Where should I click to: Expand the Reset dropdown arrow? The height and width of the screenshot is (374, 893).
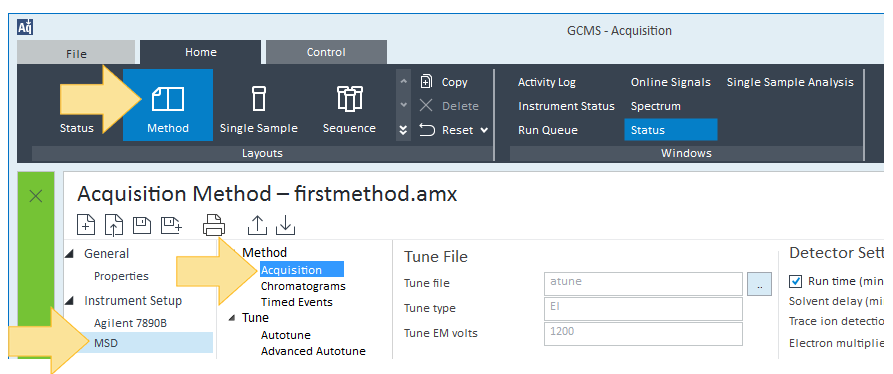pos(484,130)
